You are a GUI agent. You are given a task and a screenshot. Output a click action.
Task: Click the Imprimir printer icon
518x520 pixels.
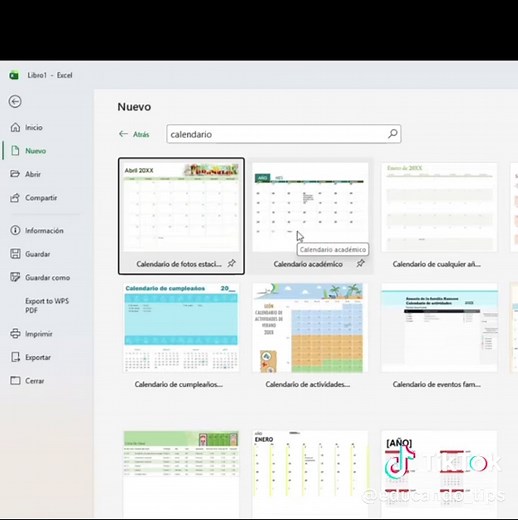(15, 334)
